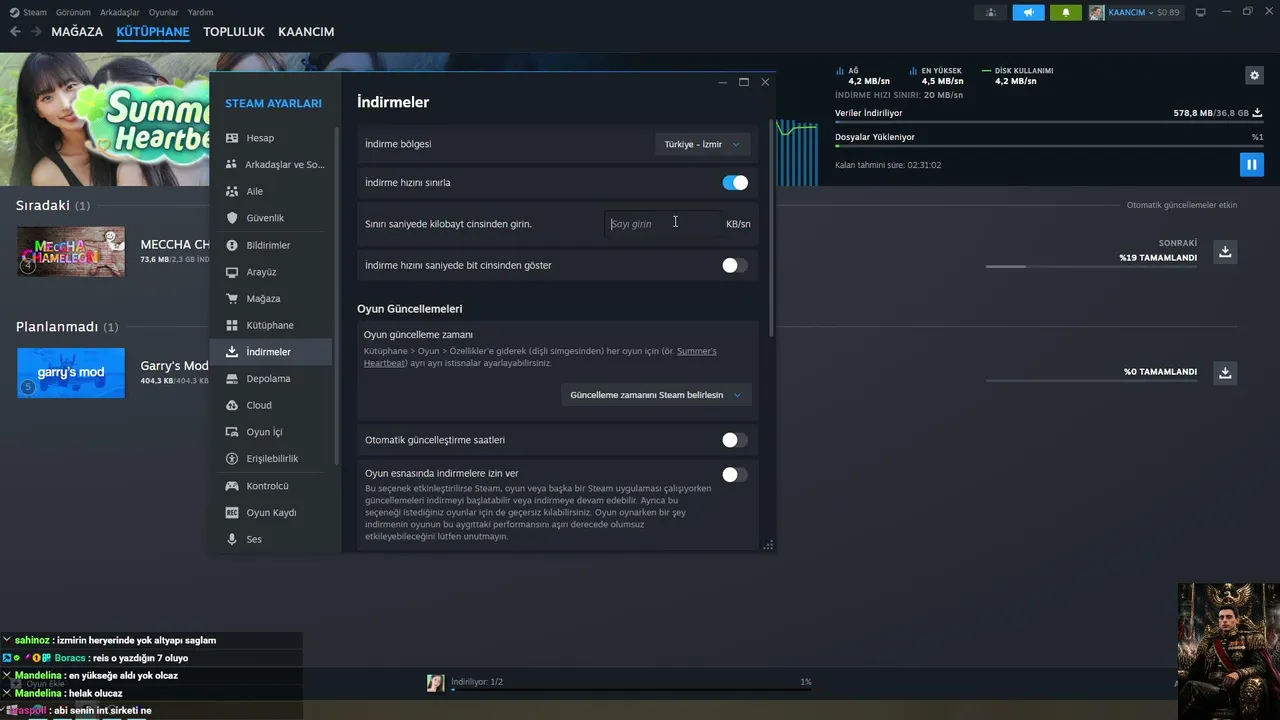The width and height of the screenshot is (1280, 720).
Task: Click the Sıradaki (1) section heading
Action: (53, 205)
